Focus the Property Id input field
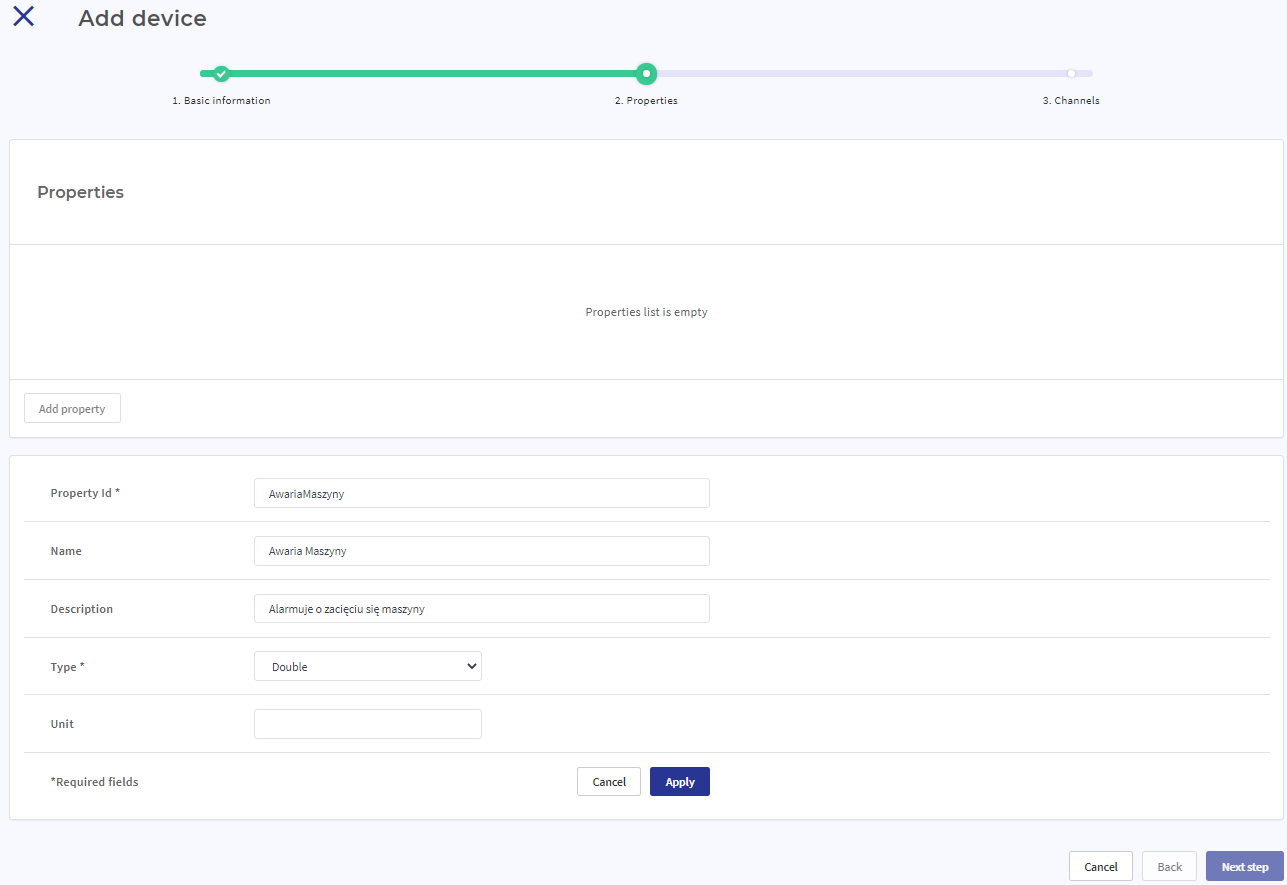1287x885 pixels. pos(482,493)
